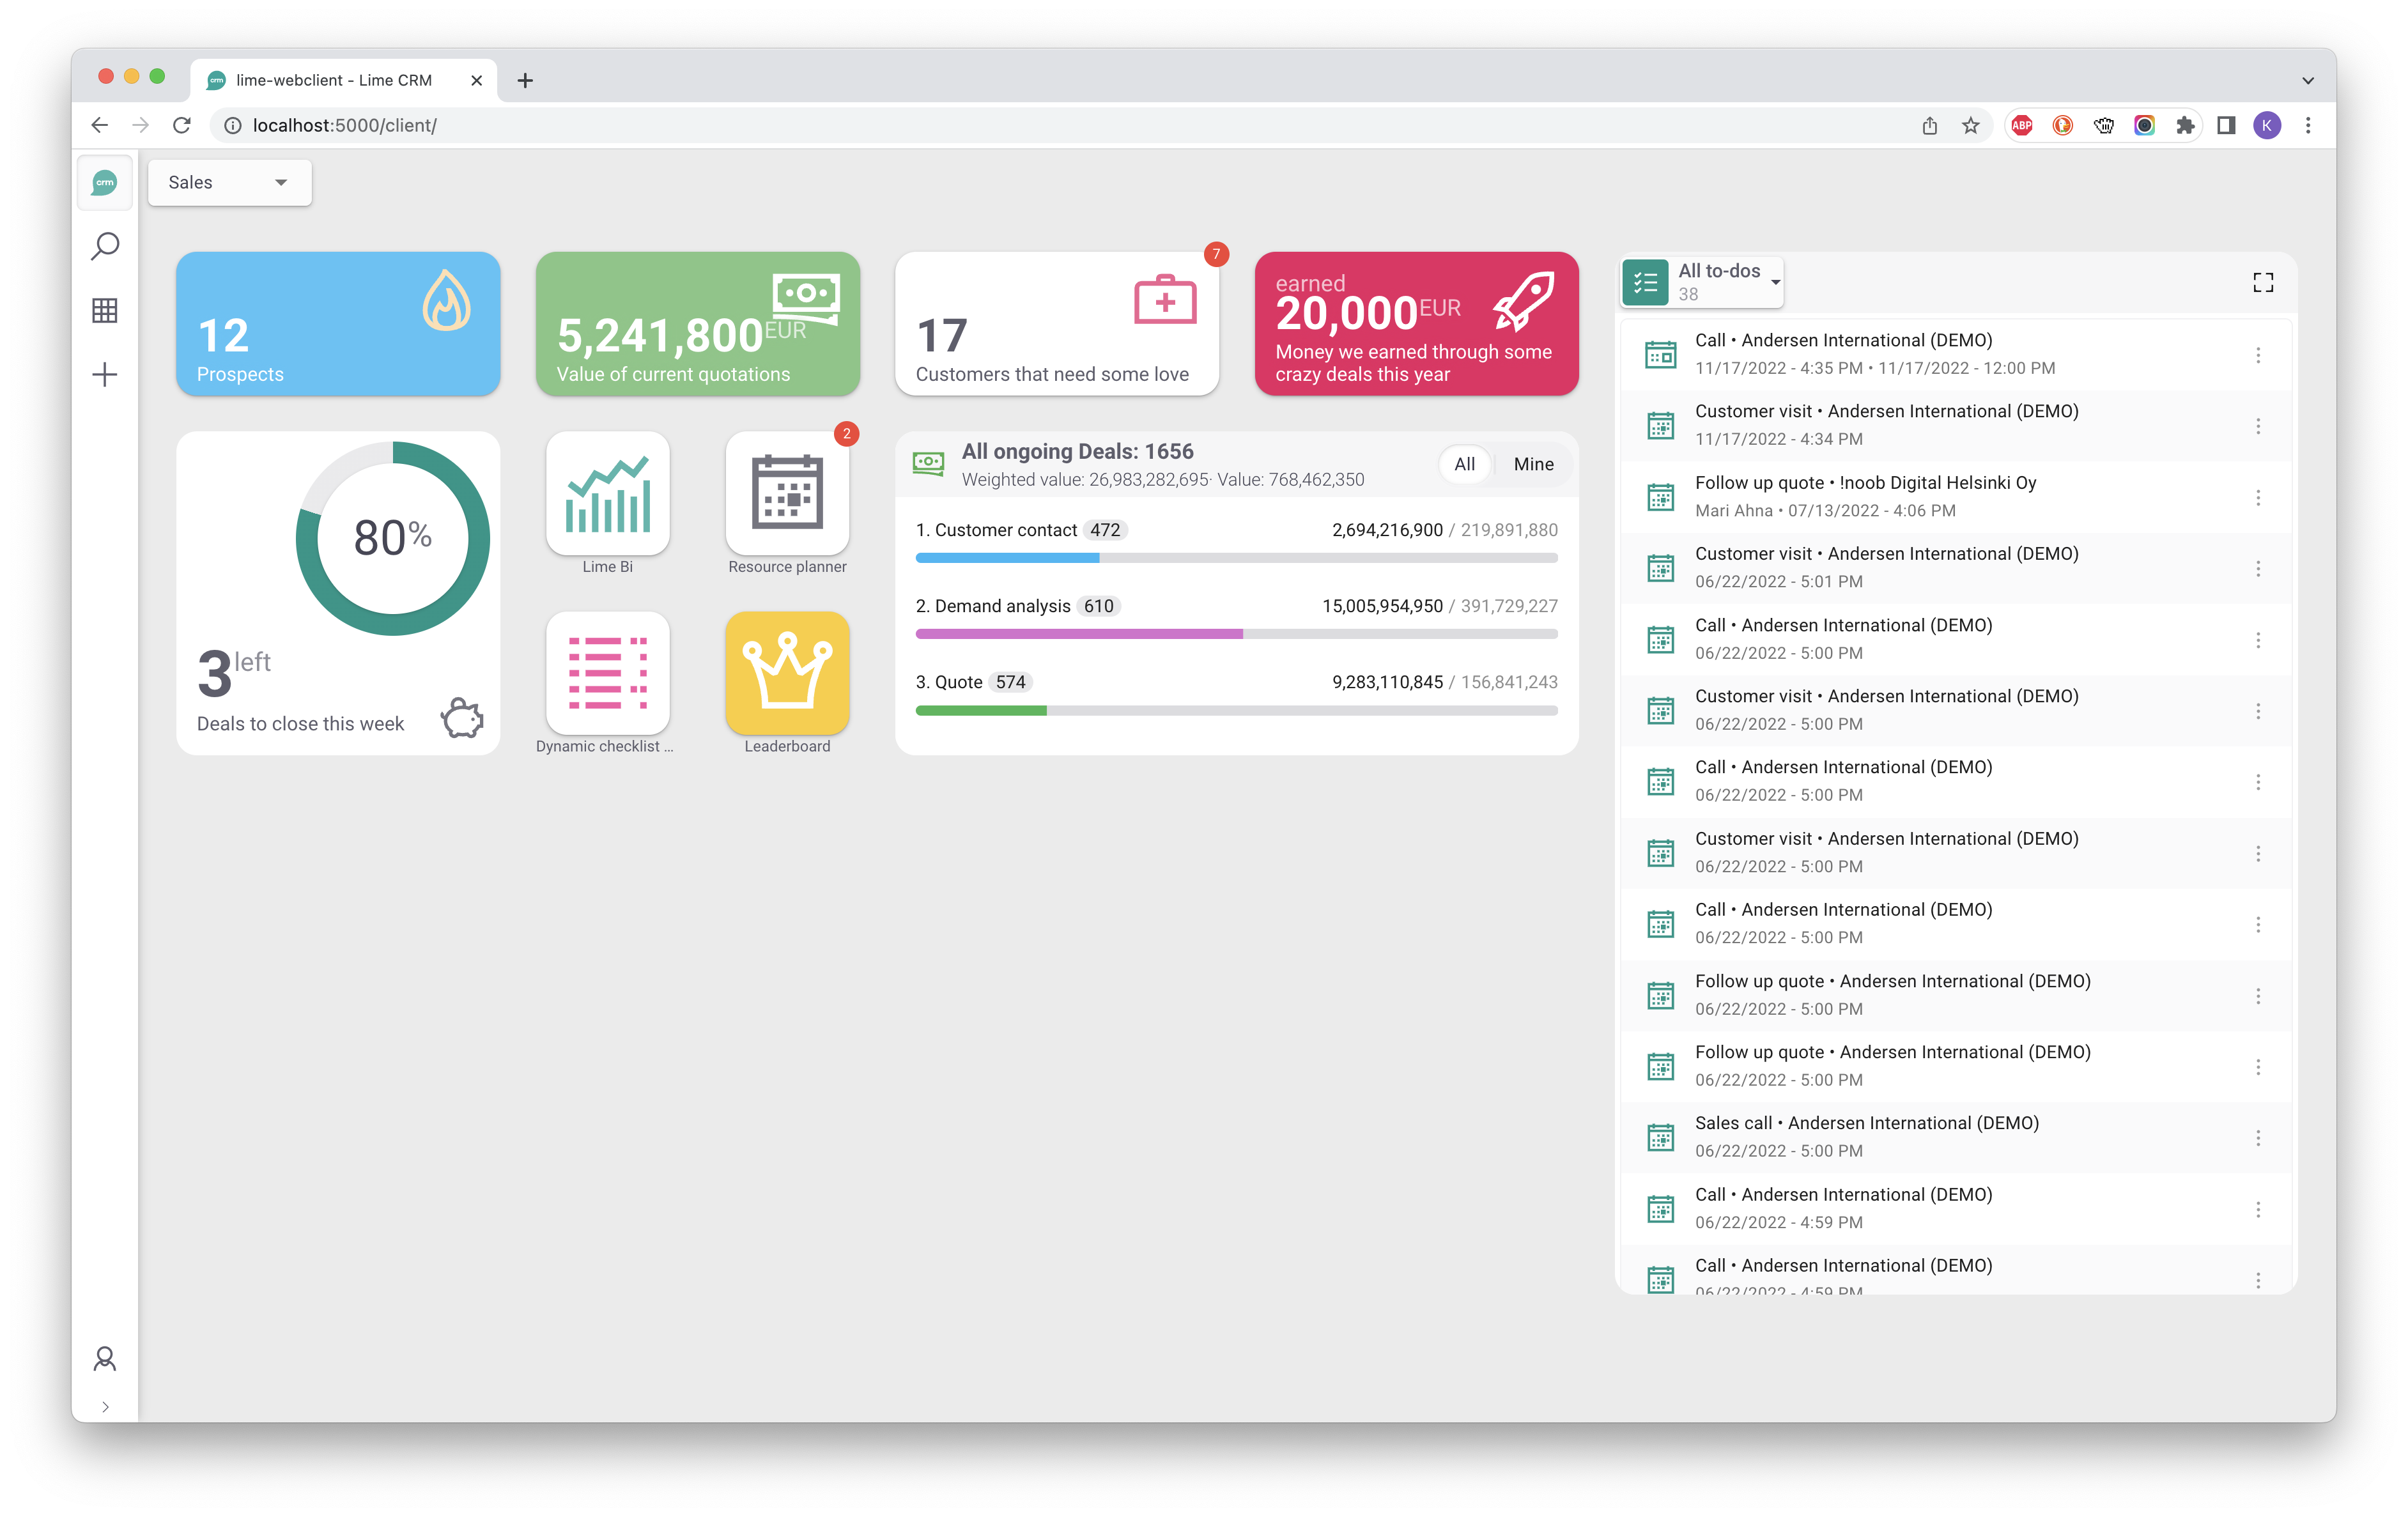Open the Dynamic checklist widget

point(607,674)
